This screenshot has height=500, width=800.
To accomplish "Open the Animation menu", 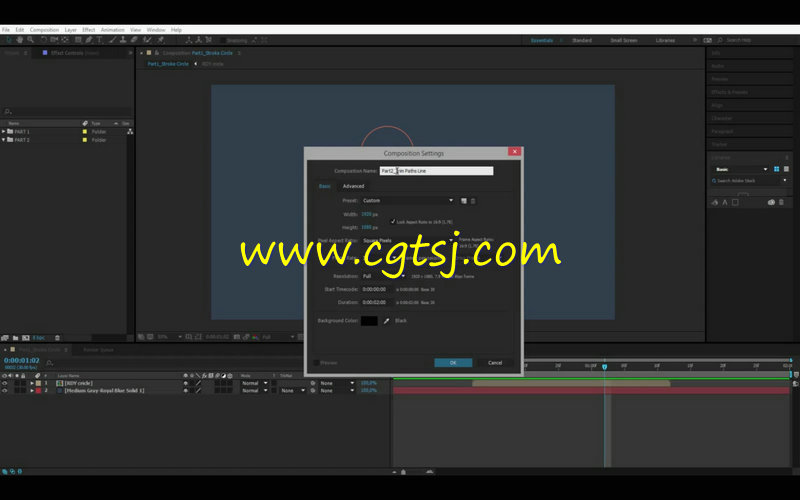I will tap(113, 30).
